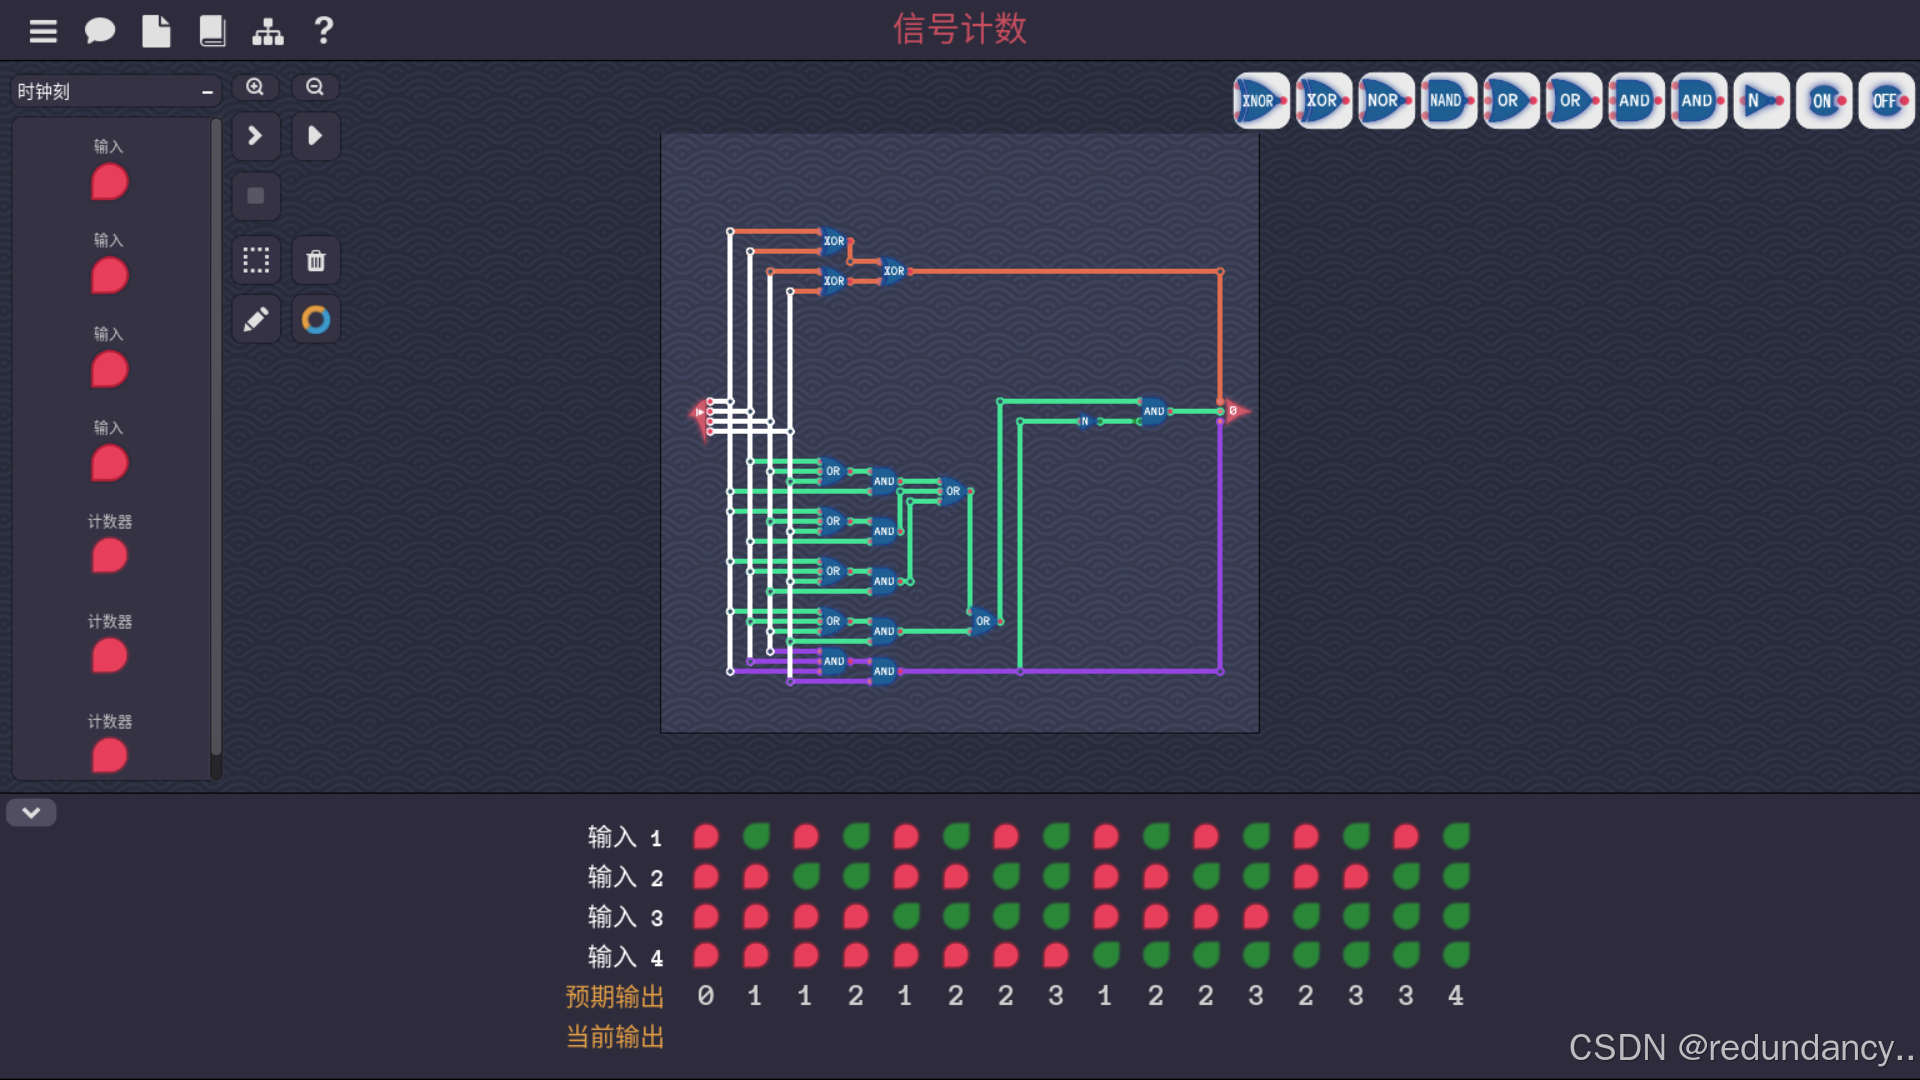
Task: Collapse the 时钟刻 panel dropdown
Action: pyautogui.click(x=207, y=92)
